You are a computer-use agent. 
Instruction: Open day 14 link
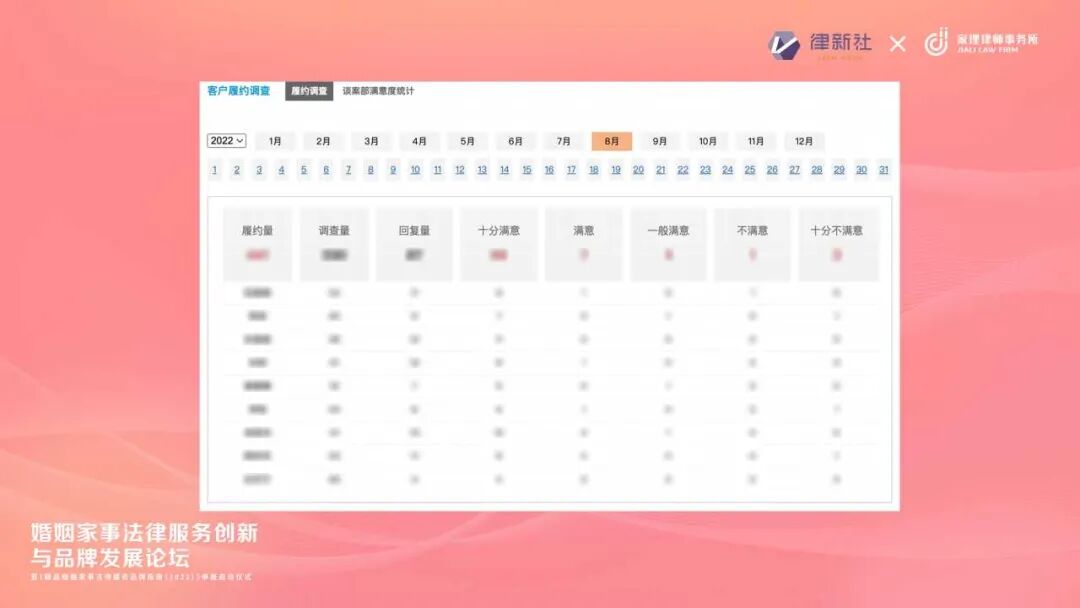[504, 169]
